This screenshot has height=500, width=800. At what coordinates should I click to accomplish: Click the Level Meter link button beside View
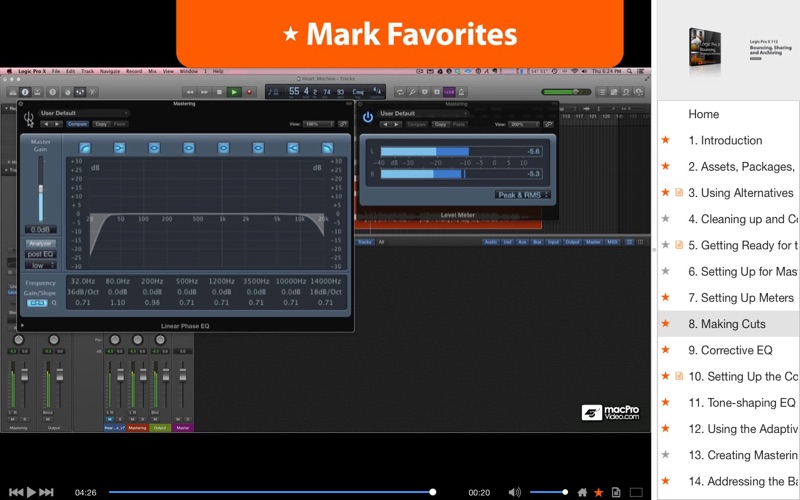[548, 124]
